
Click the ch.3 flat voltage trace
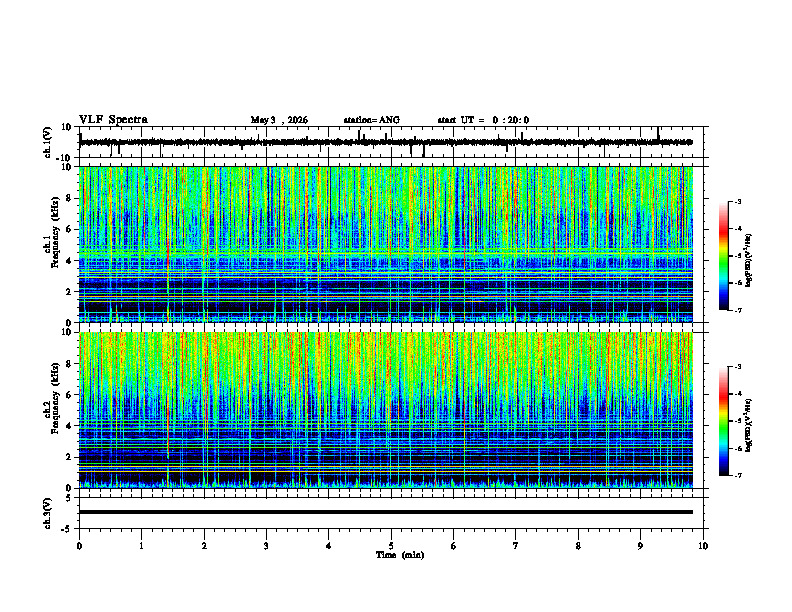[x=385, y=512]
